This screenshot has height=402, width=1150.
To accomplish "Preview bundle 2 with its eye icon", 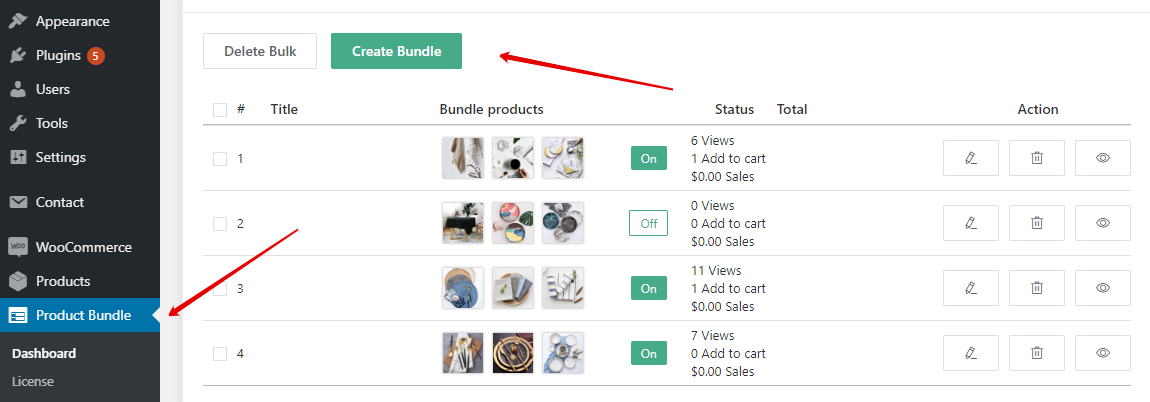I will (1103, 223).
